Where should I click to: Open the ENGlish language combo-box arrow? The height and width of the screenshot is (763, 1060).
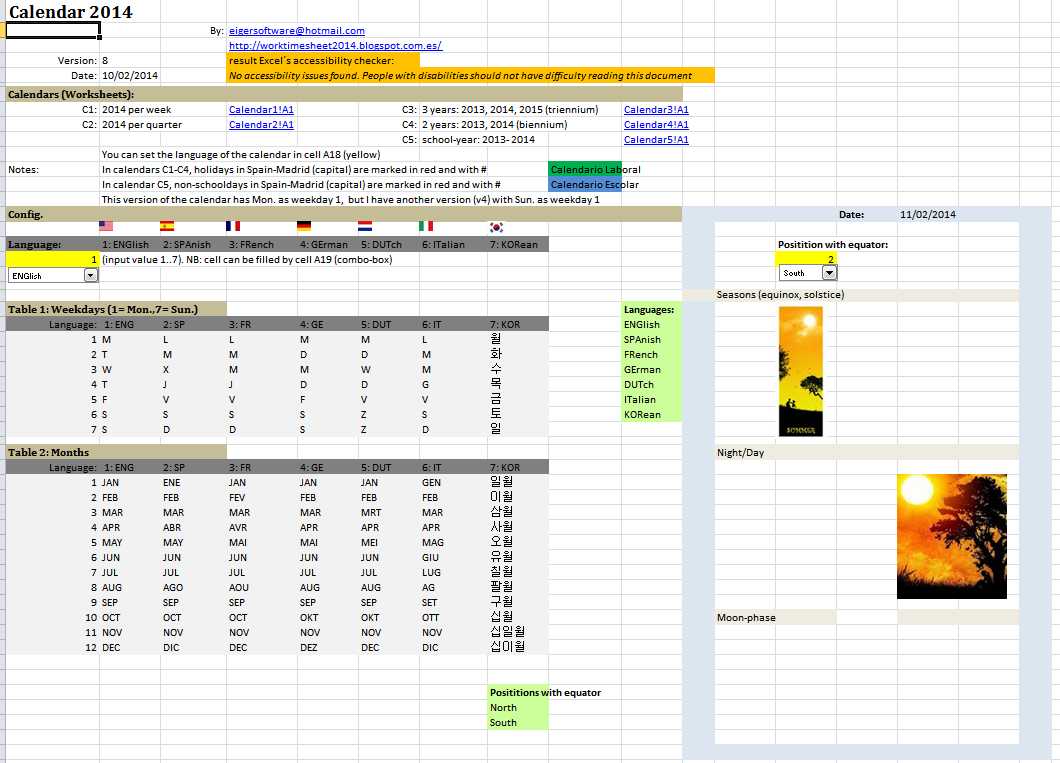[90, 275]
